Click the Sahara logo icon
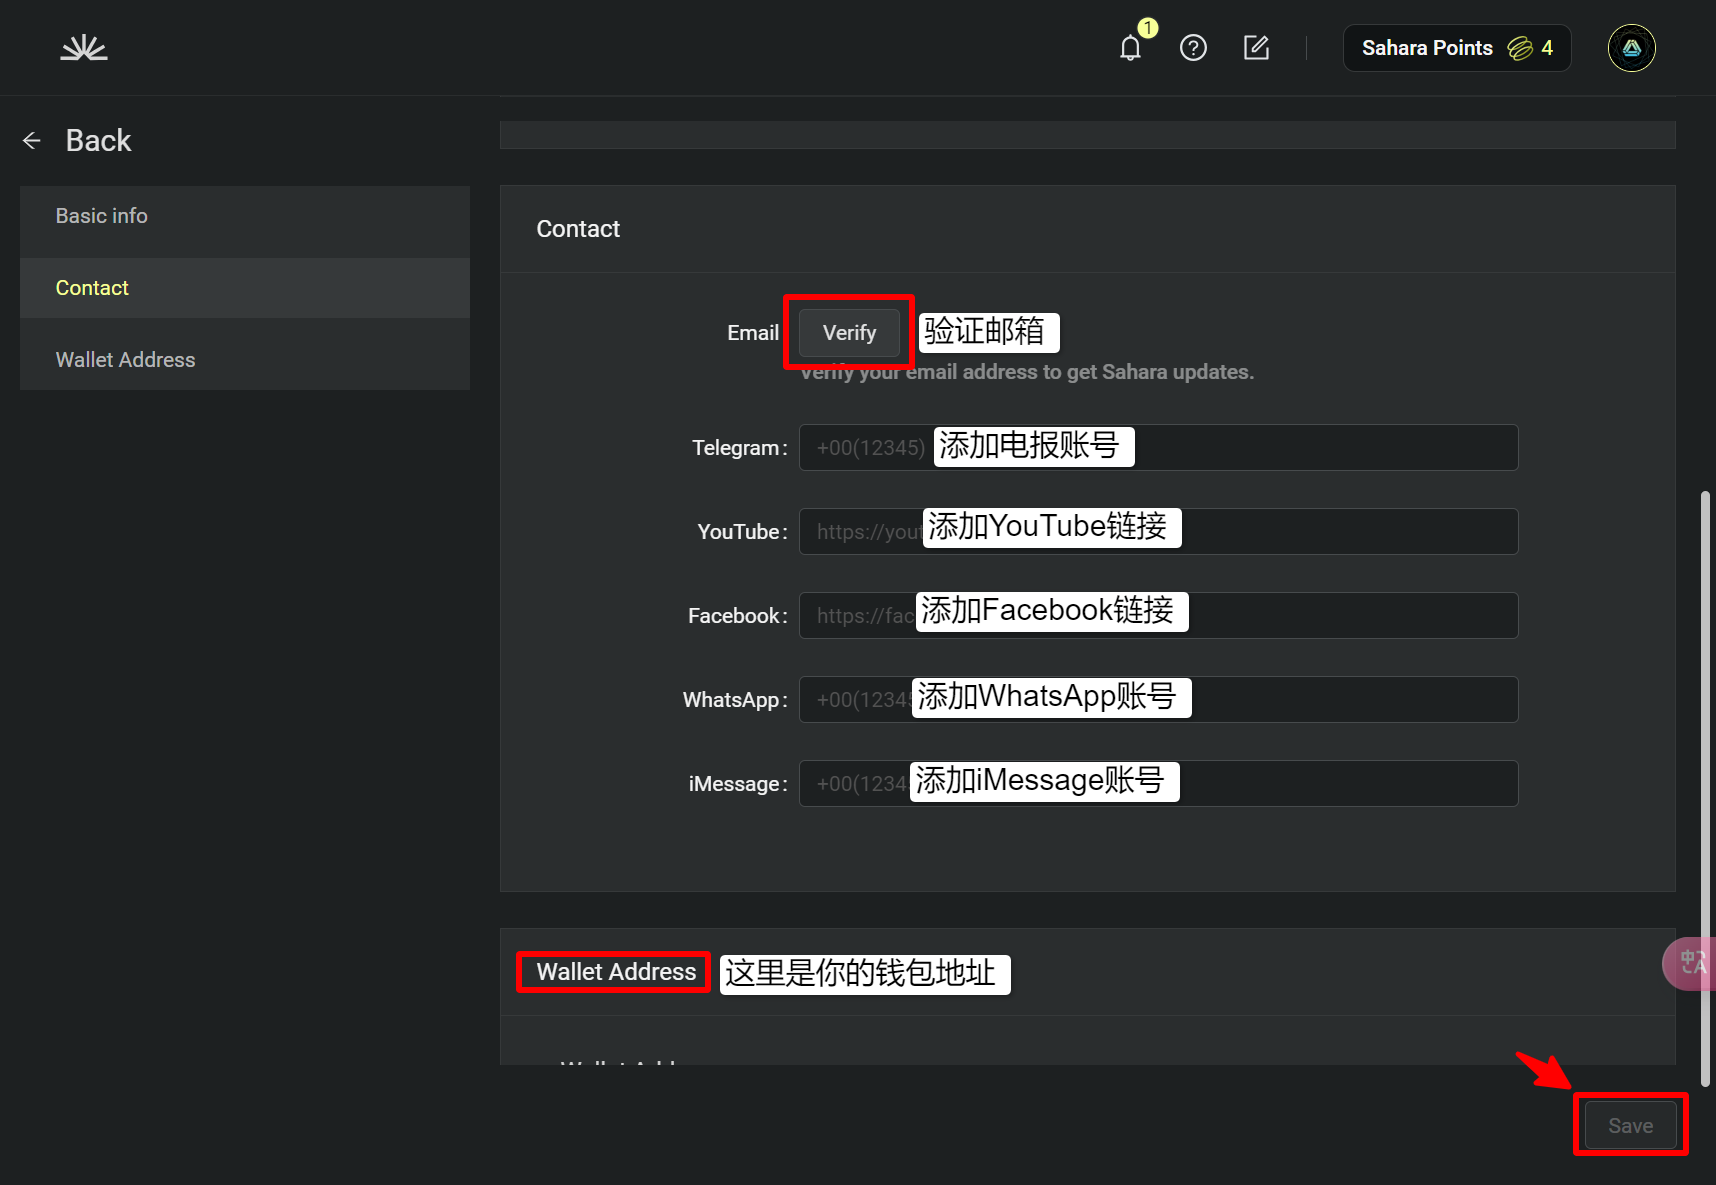Screen dimensions: 1716x1185 click(x=83, y=48)
